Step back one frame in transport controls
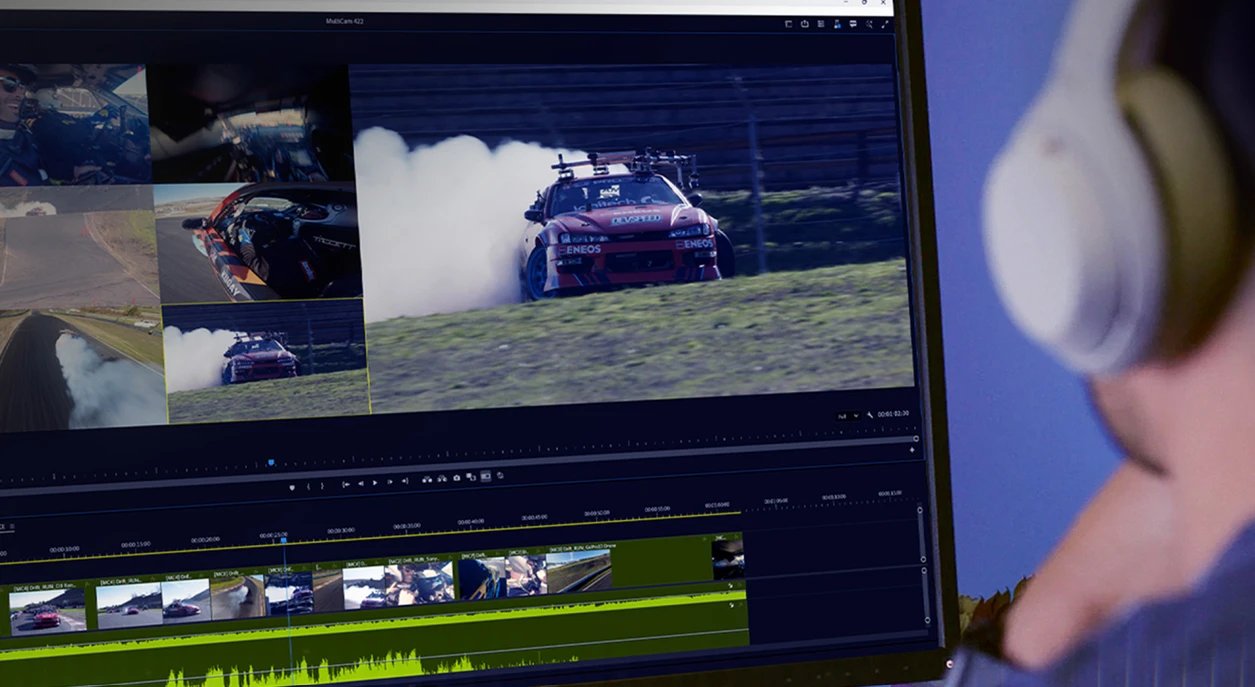This screenshot has width=1255, height=687. point(361,484)
